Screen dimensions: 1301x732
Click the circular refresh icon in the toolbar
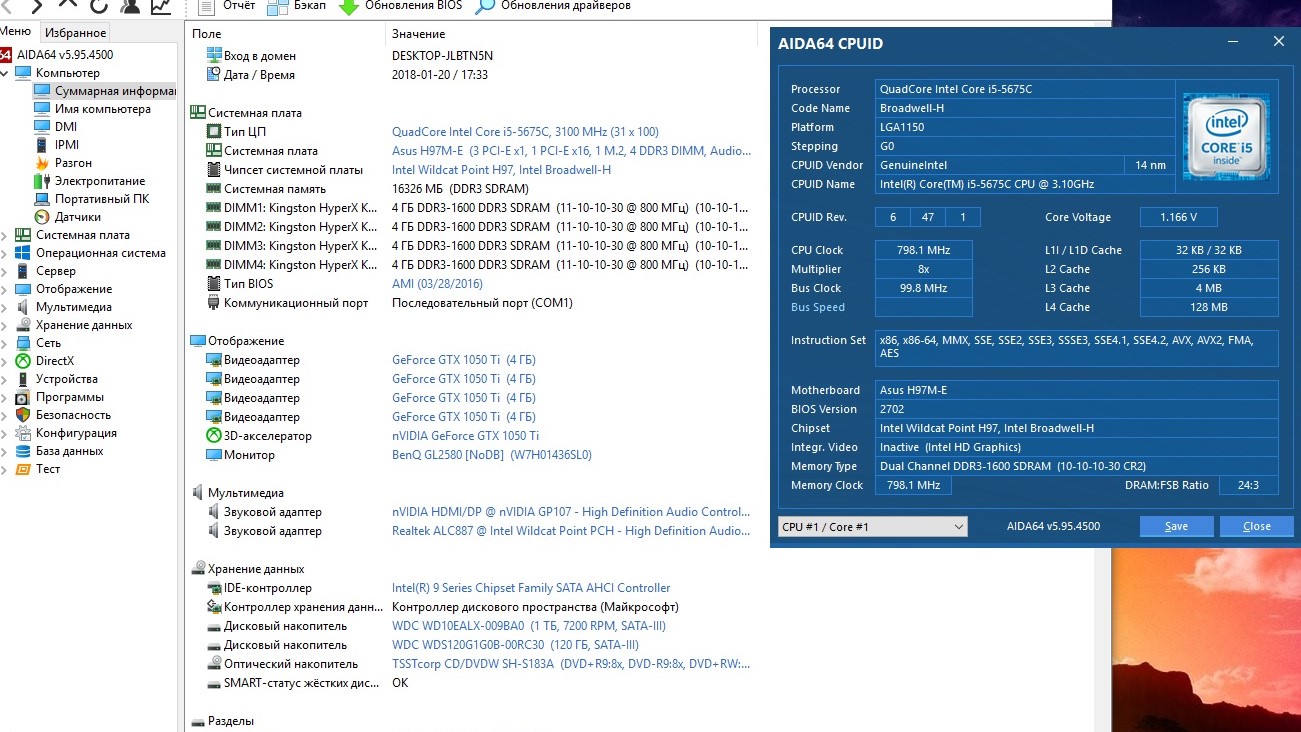(x=99, y=6)
